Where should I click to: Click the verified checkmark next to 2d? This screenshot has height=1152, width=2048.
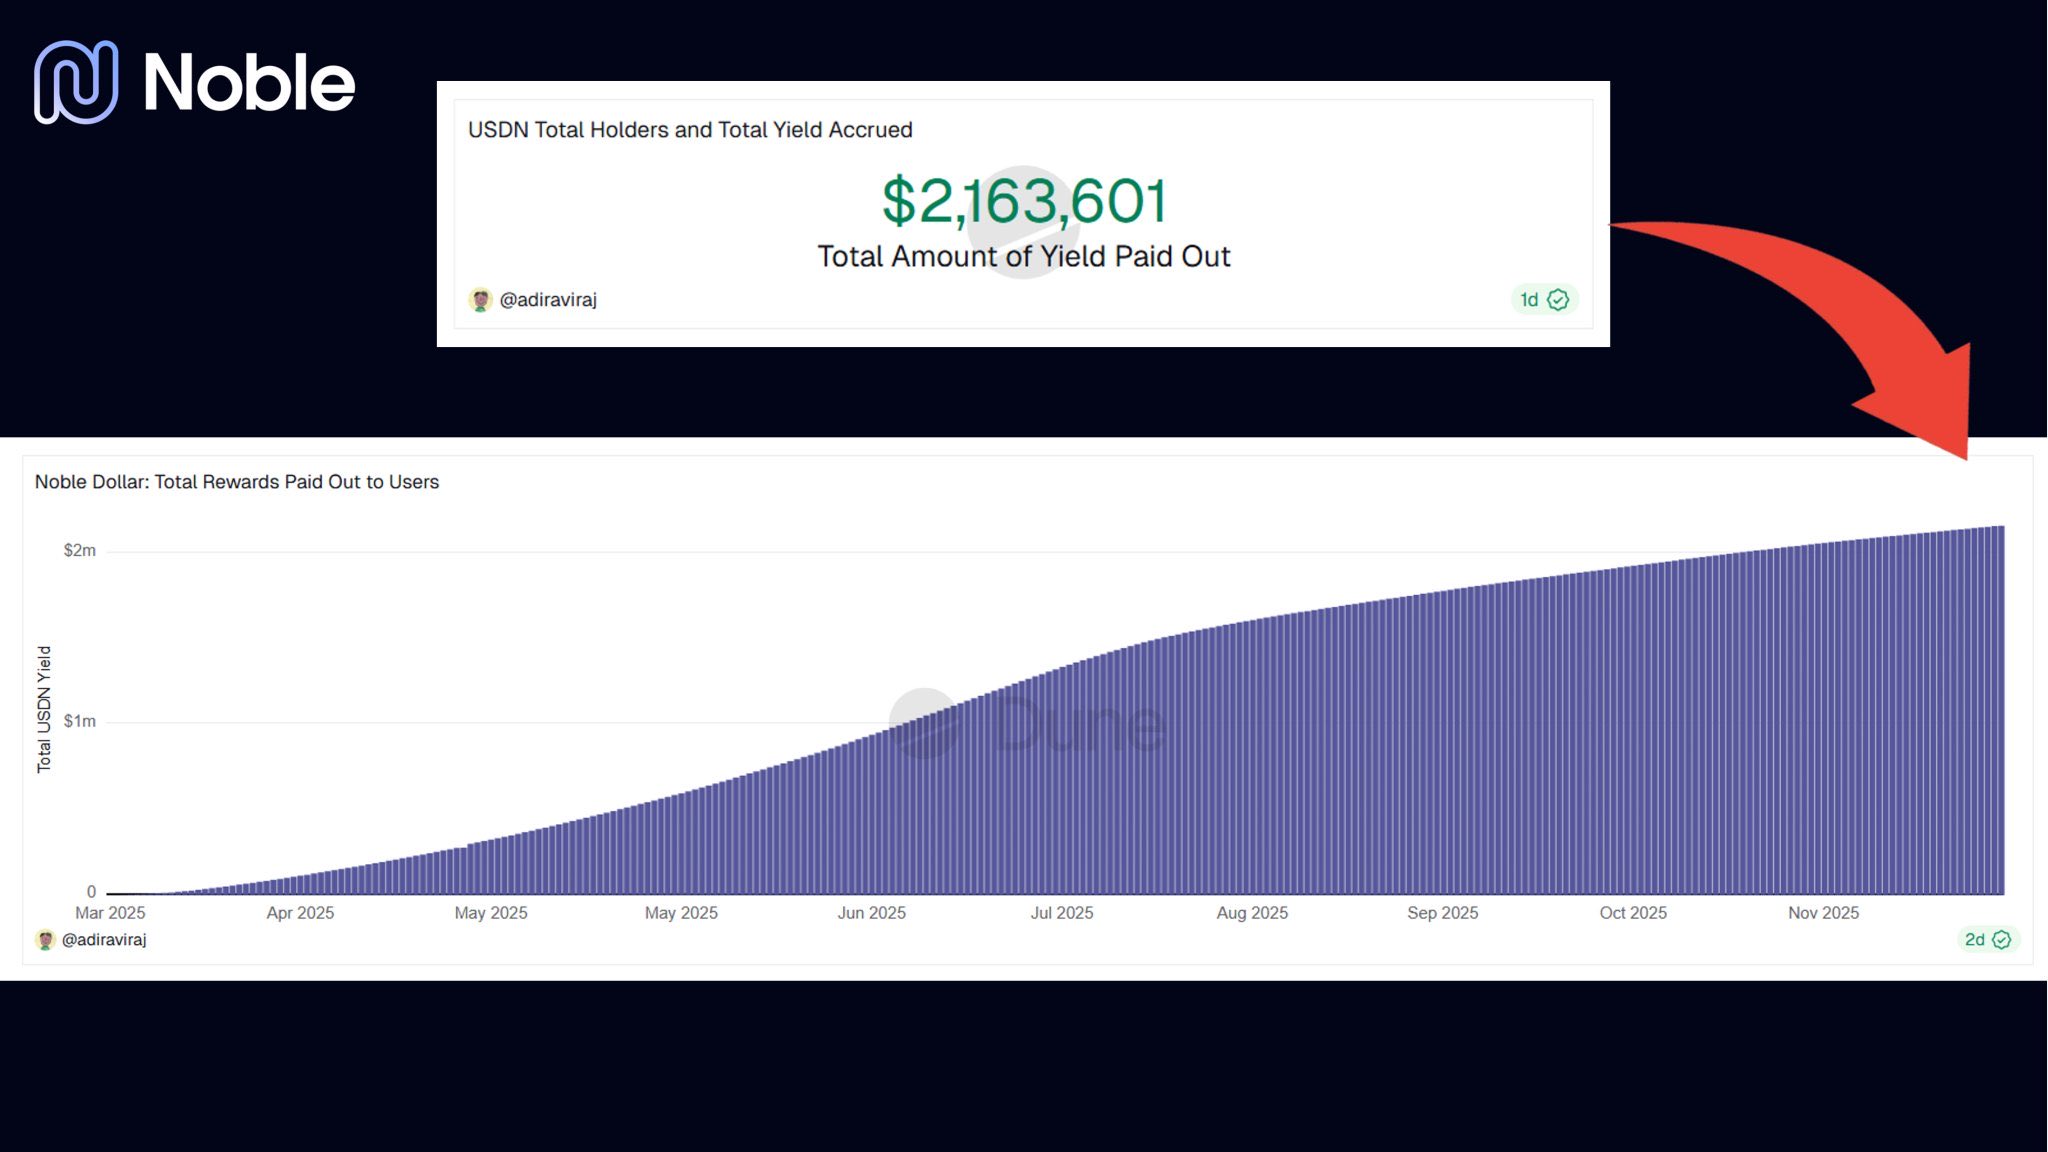2001,940
